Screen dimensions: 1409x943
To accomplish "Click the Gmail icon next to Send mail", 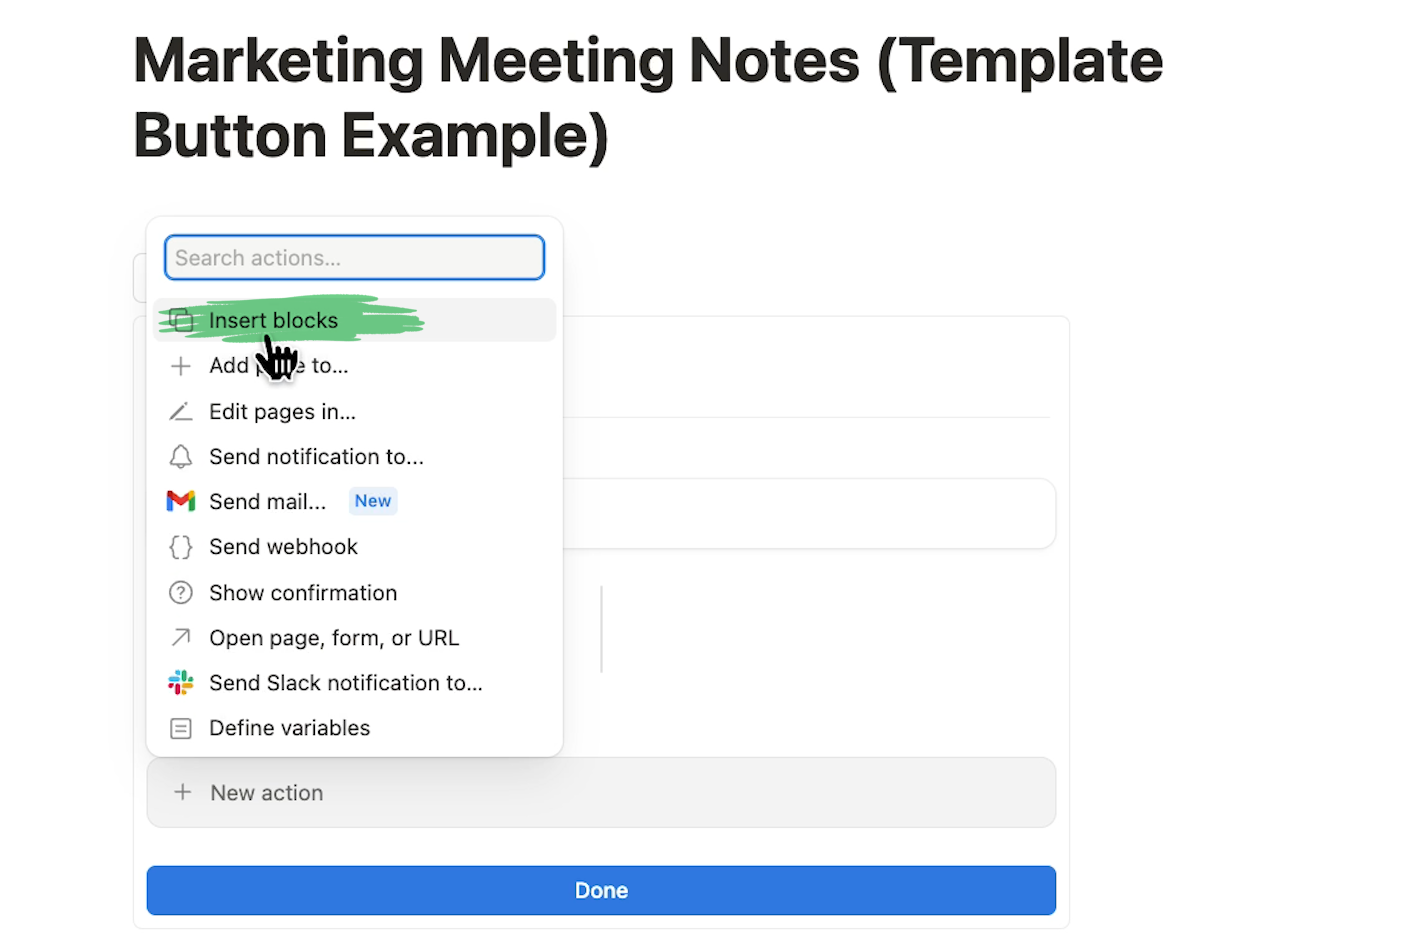I will click(181, 501).
